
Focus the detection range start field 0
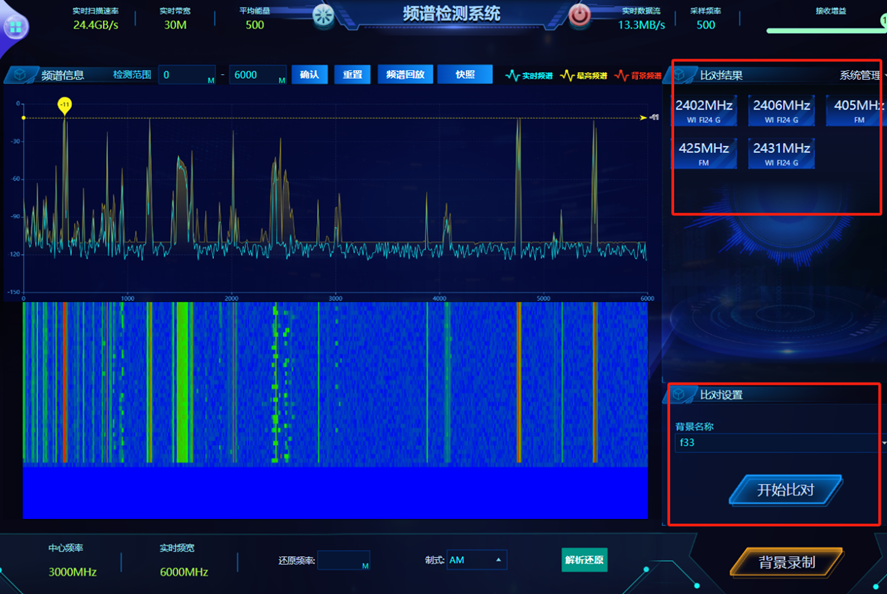(187, 75)
